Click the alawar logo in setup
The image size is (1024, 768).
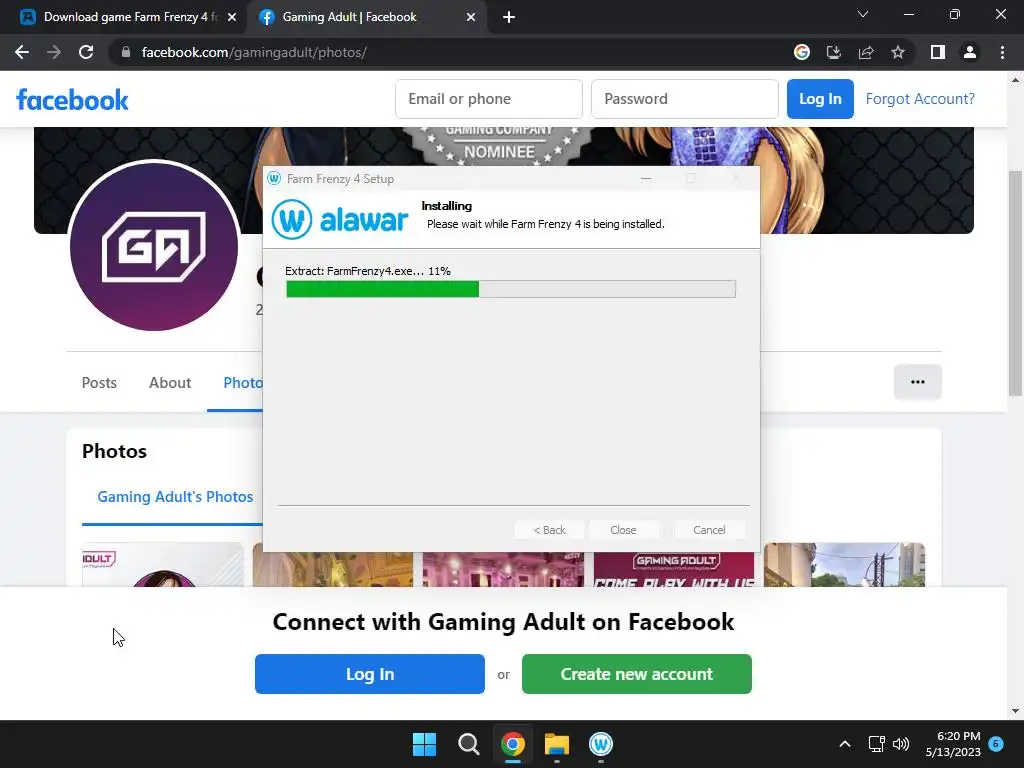[340, 219]
